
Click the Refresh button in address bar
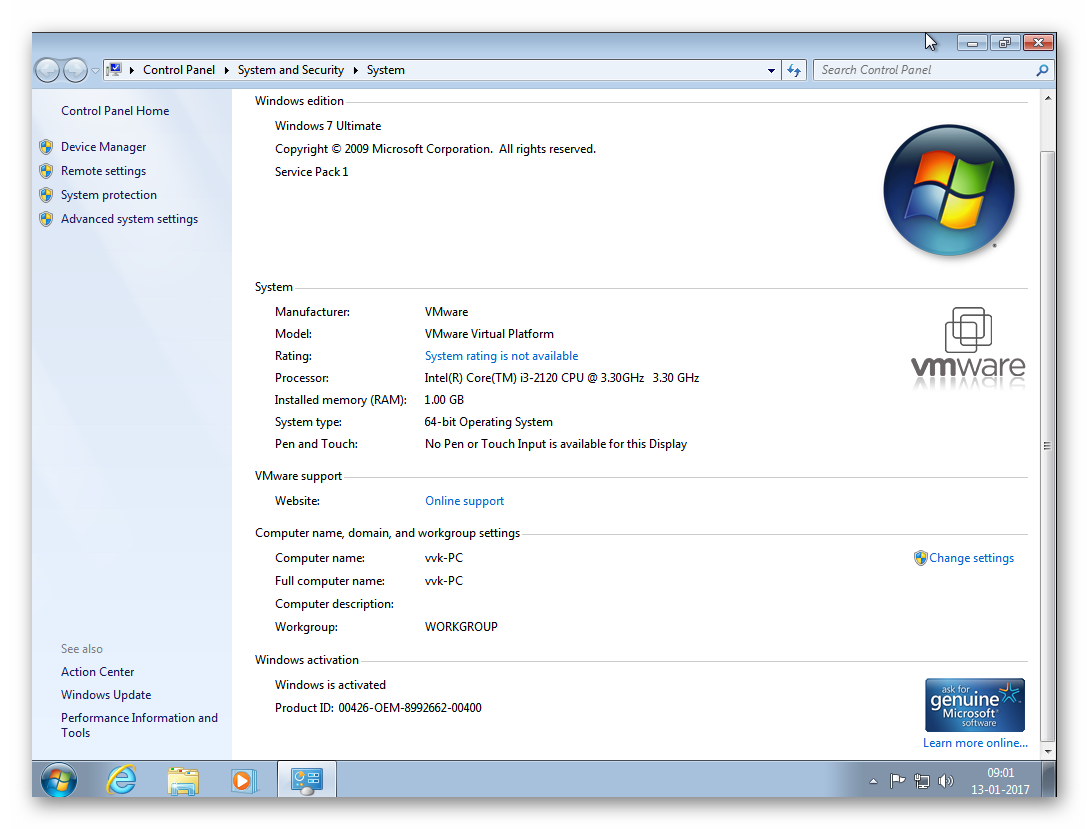tap(794, 70)
